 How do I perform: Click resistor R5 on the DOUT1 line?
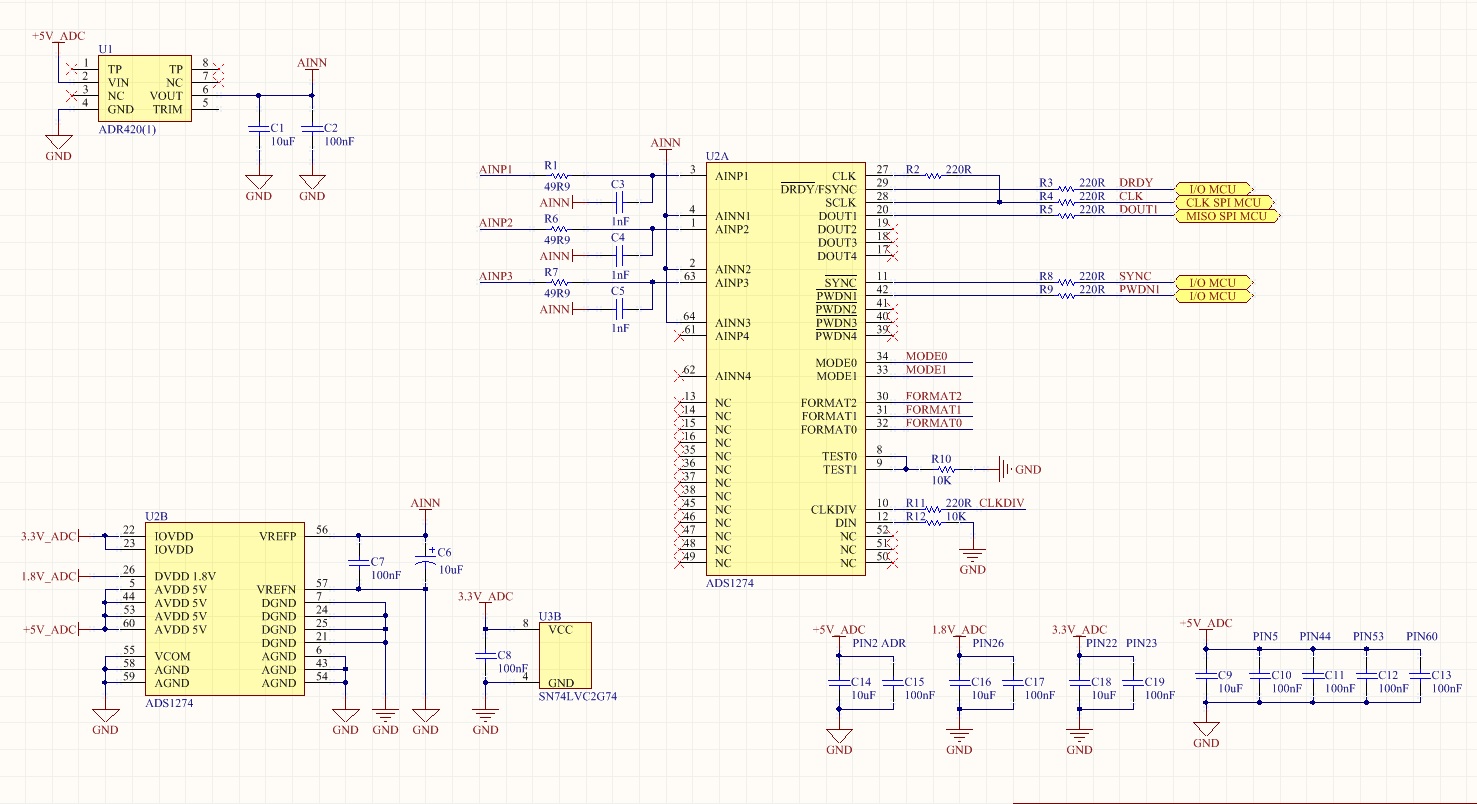coord(1066,216)
